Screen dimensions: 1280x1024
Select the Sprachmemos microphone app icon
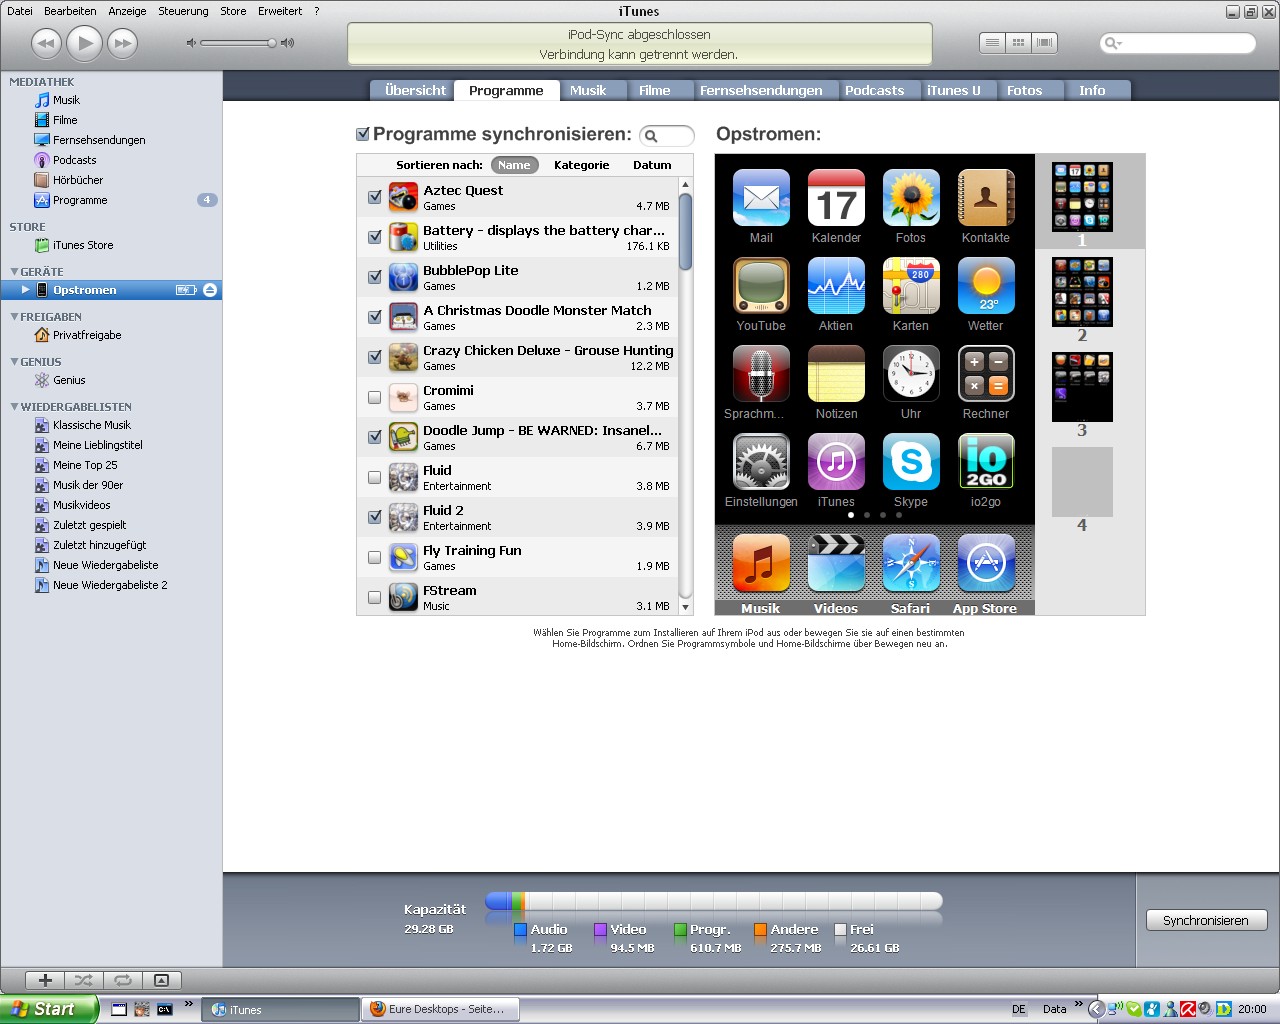coord(761,374)
